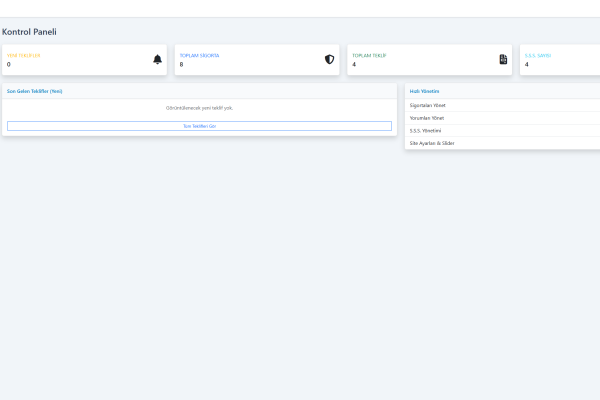
Task: Click the Hızlı Yönetim panel header
Action: 425,91
